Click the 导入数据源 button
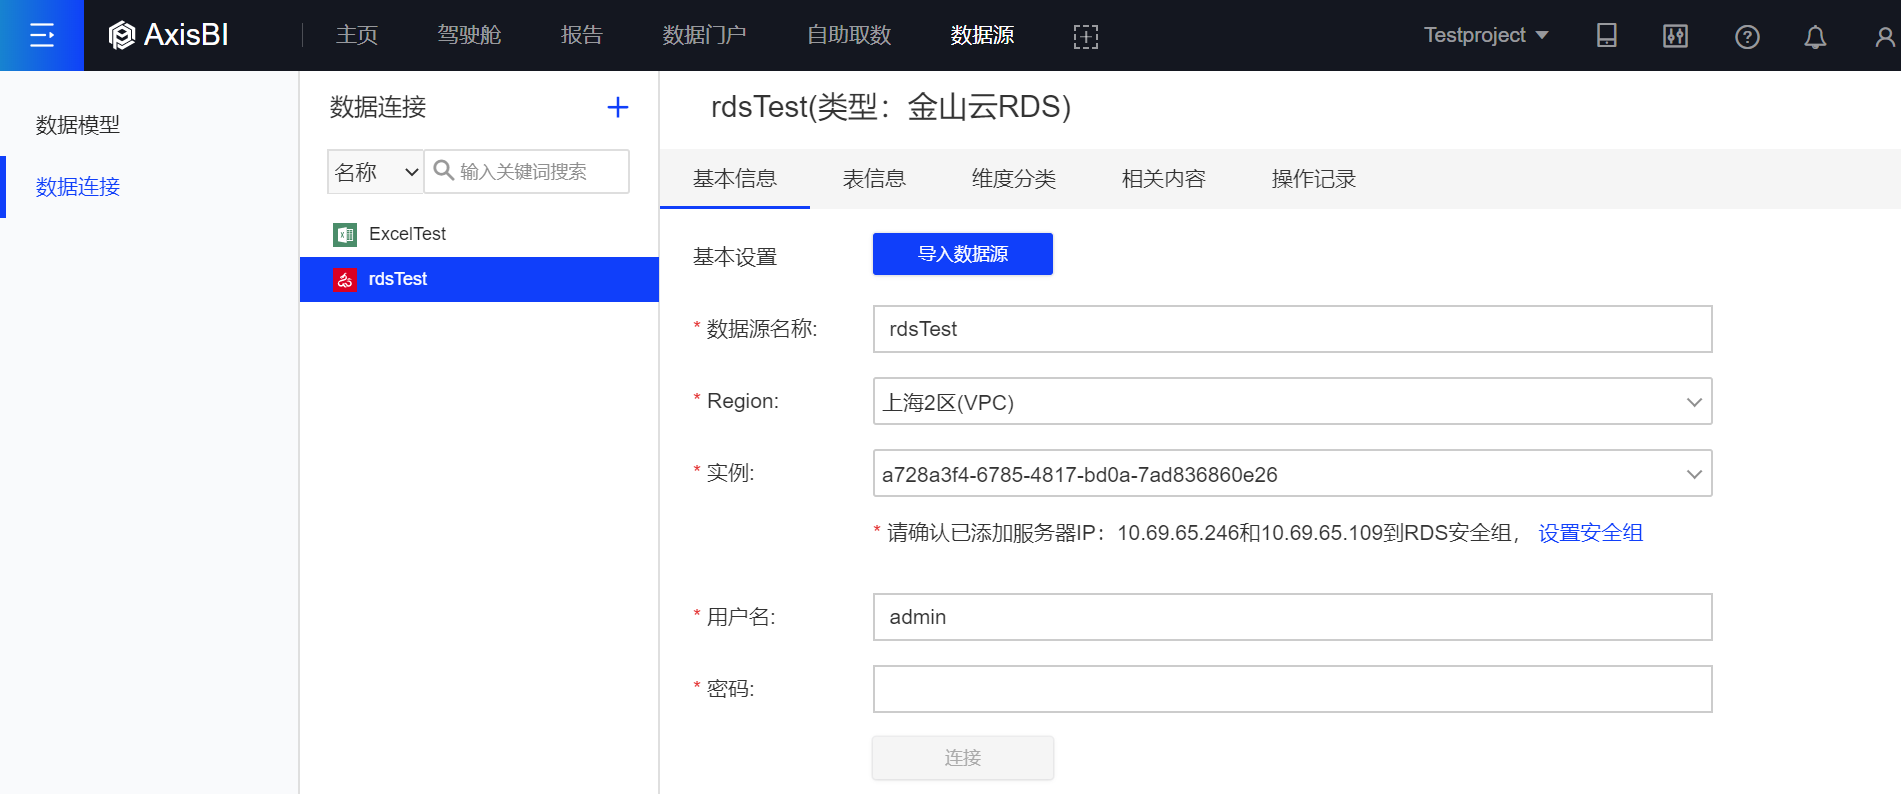This screenshot has width=1901, height=794. tap(962, 254)
